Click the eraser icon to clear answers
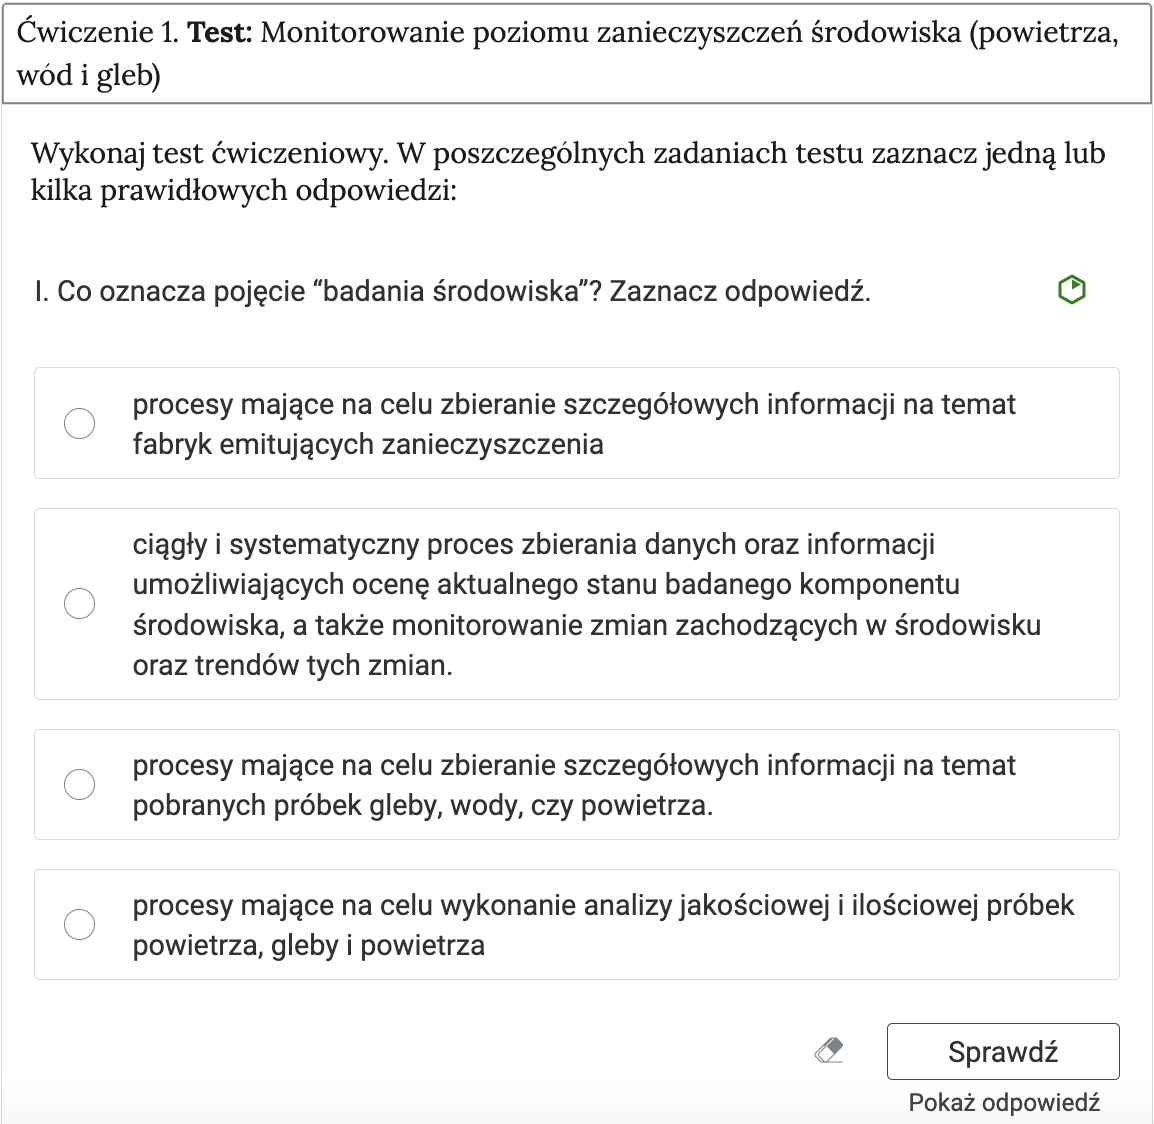The height and width of the screenshot is (1124, 1154). (x=828, y=1051)
